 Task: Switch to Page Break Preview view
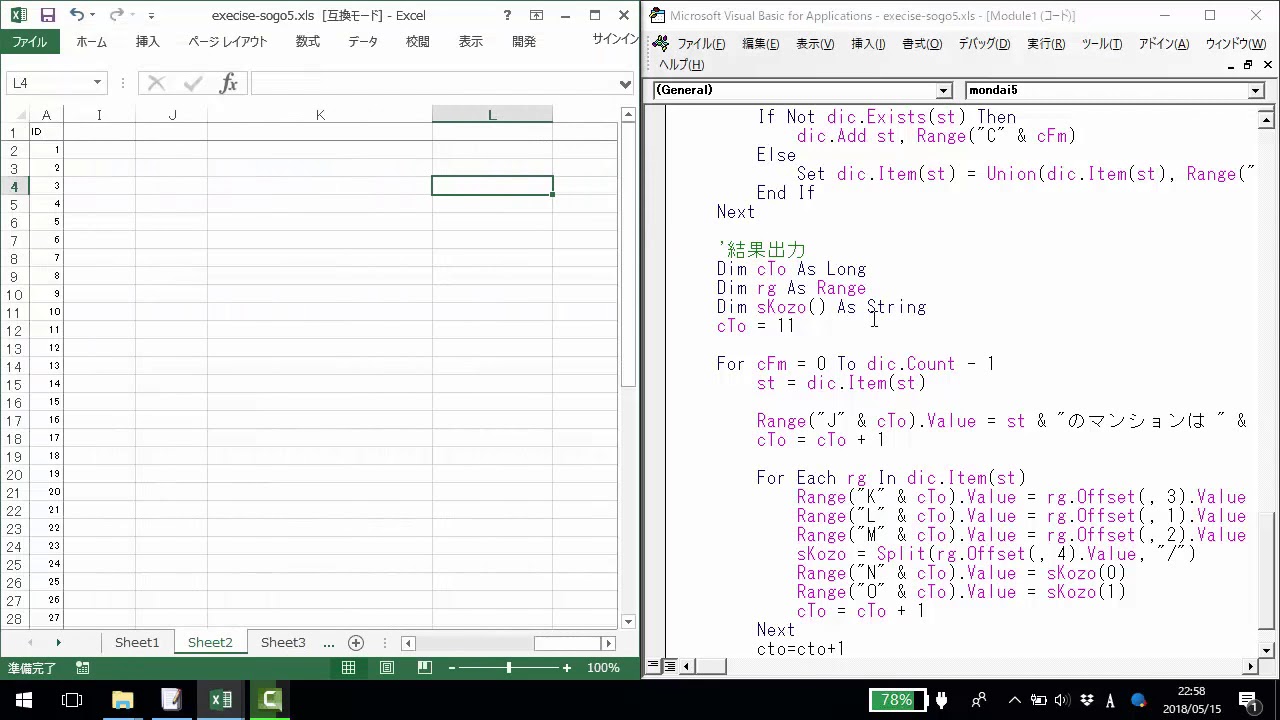[425, 668]
